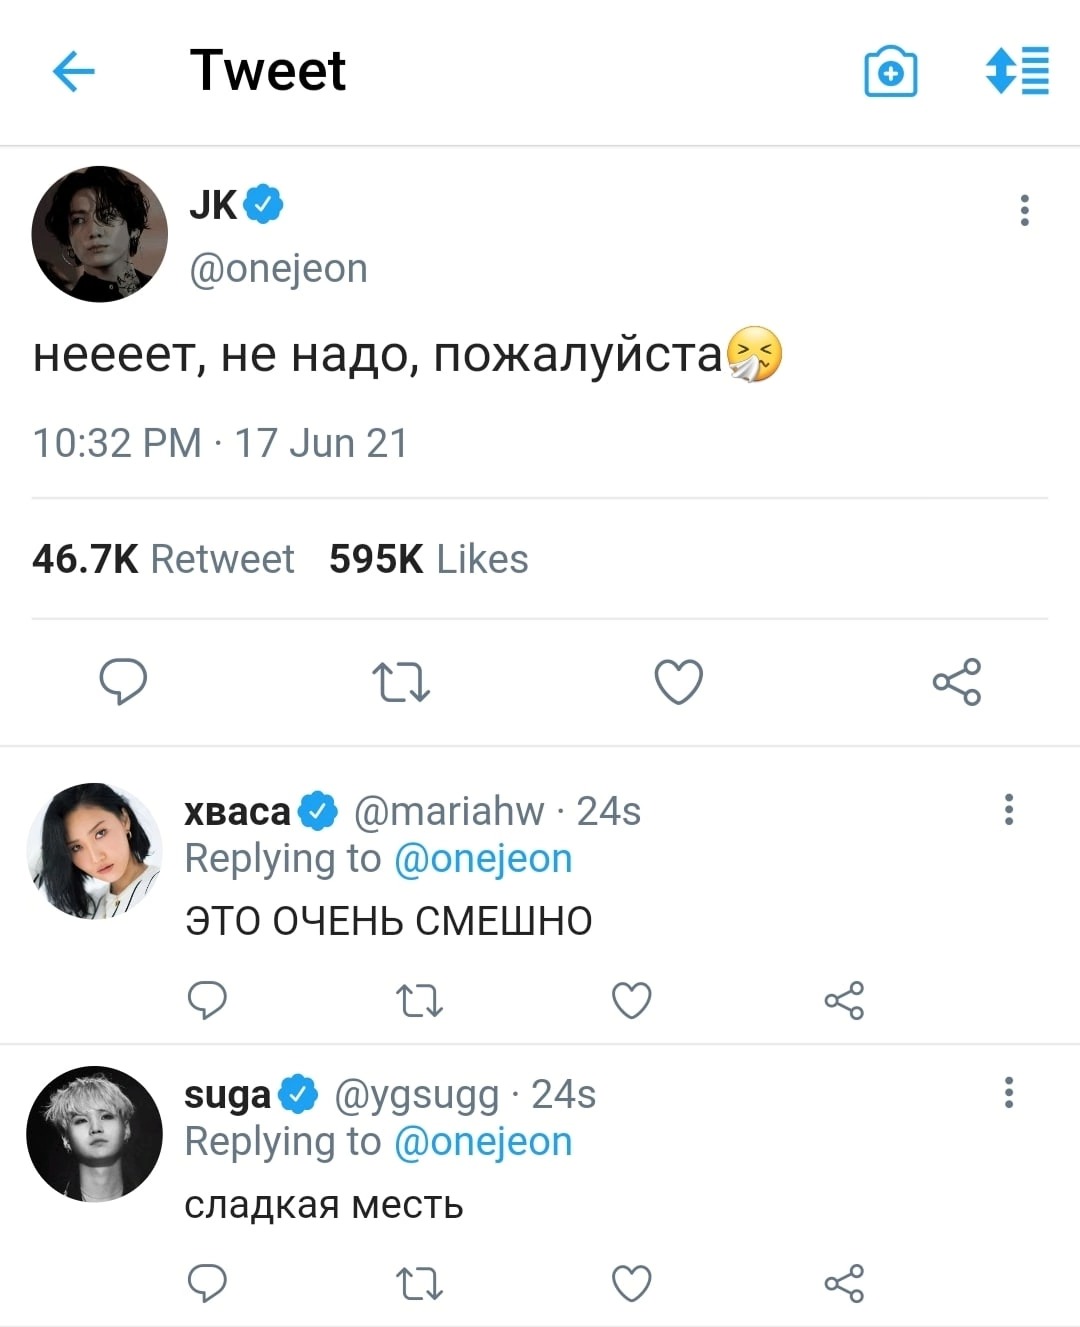Like suga's reply tweet

point(632,1283)
